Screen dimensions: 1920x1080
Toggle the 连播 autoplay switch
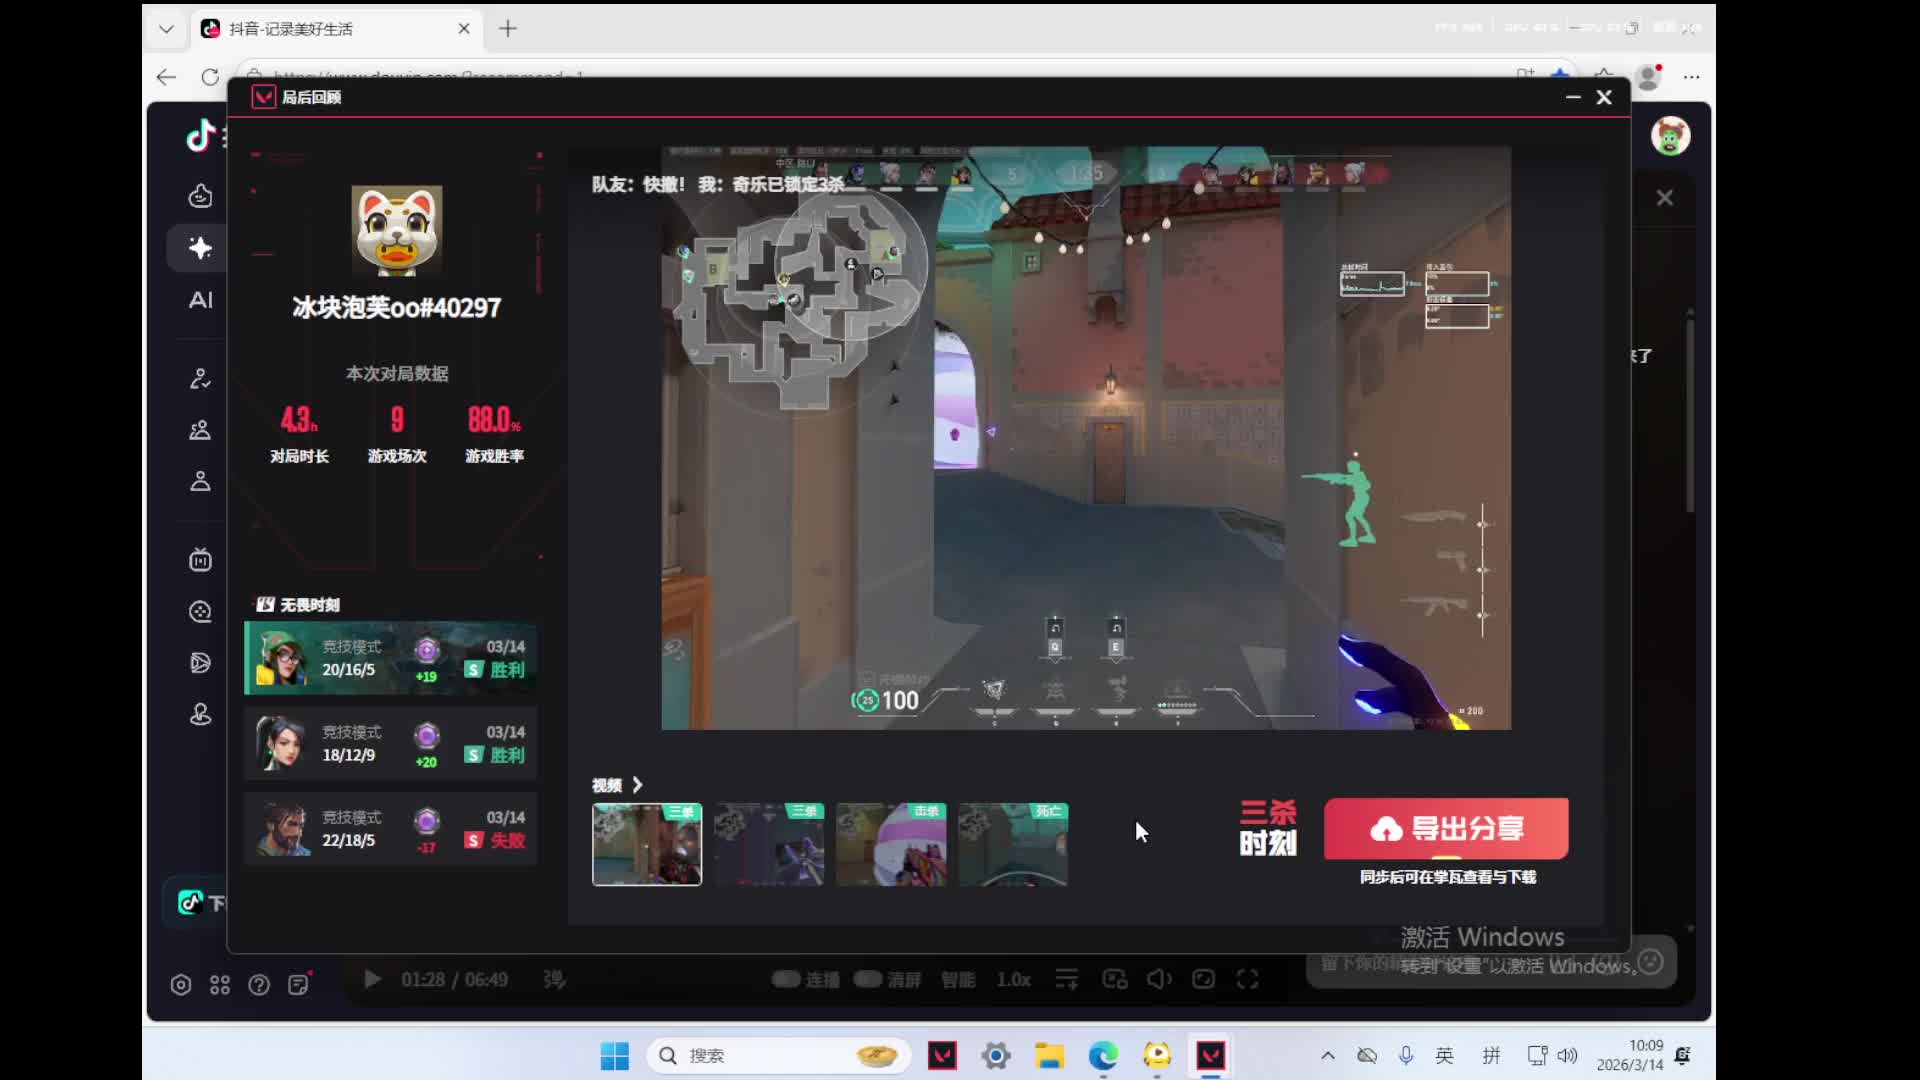(x=787, y=979)
